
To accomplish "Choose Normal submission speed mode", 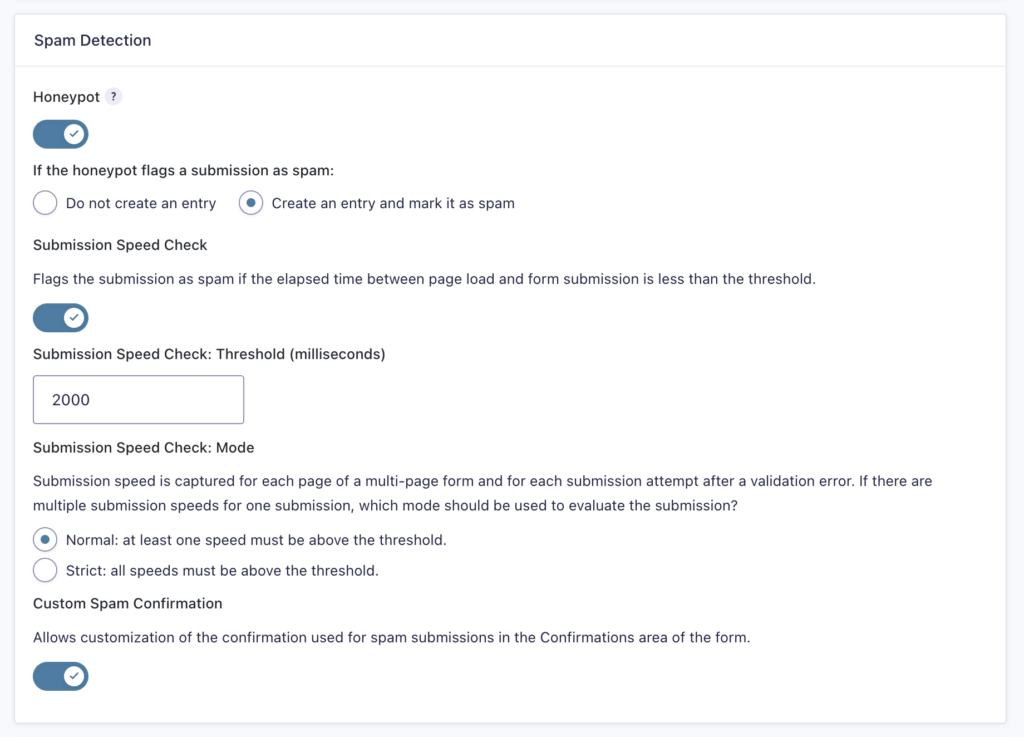I will coord(44,539).
